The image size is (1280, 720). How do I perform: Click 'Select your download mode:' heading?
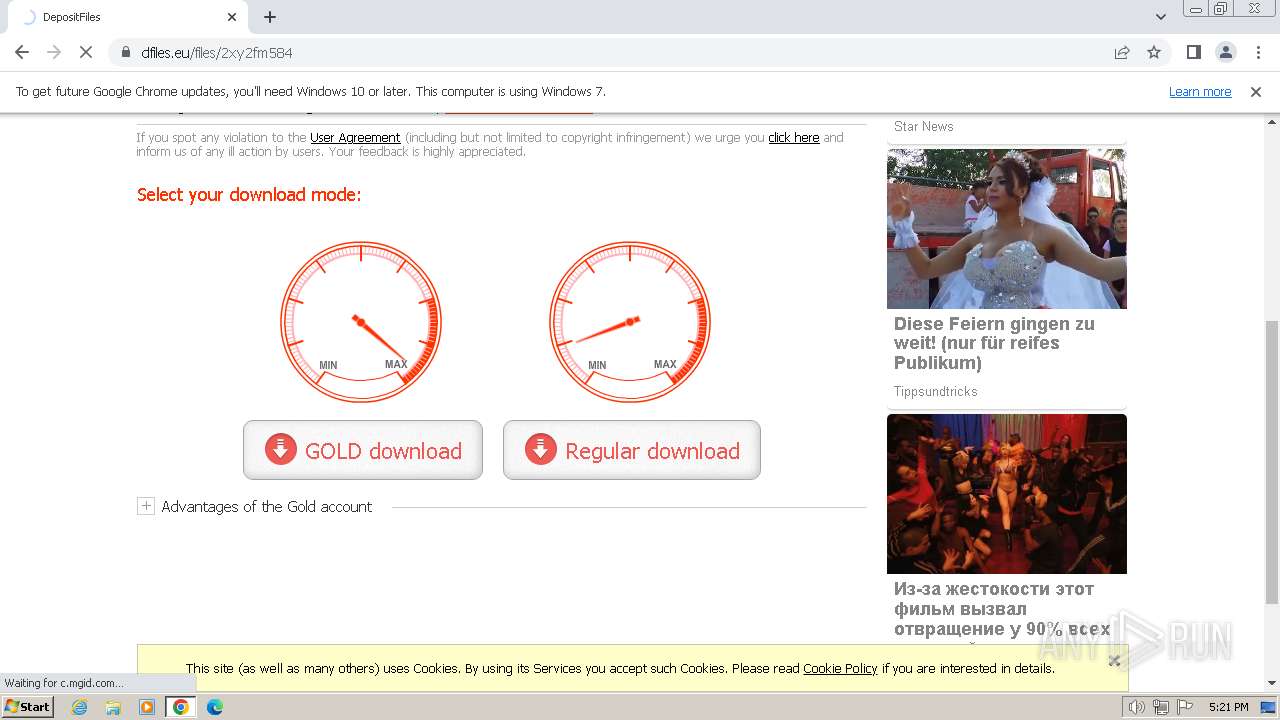pos(249,194)
